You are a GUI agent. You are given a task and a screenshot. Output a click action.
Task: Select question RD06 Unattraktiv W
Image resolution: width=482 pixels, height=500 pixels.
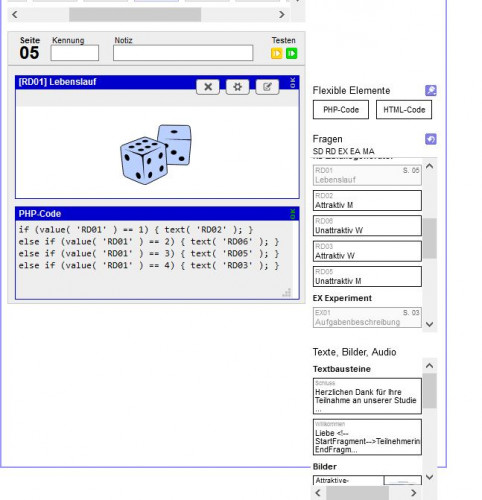[x=367, y=226]
